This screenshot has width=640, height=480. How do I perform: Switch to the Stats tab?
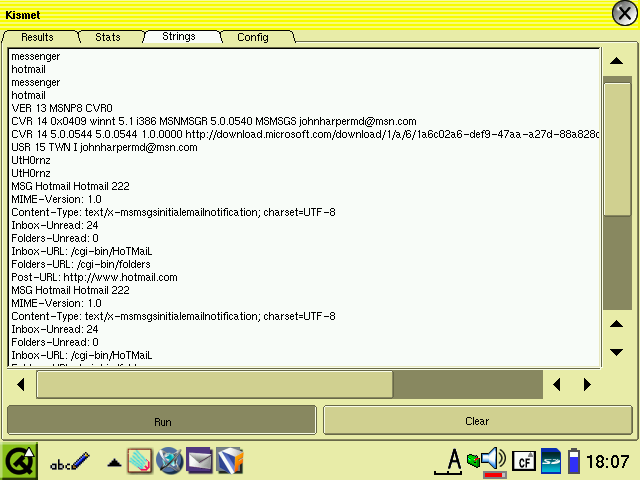pos(108,37)
